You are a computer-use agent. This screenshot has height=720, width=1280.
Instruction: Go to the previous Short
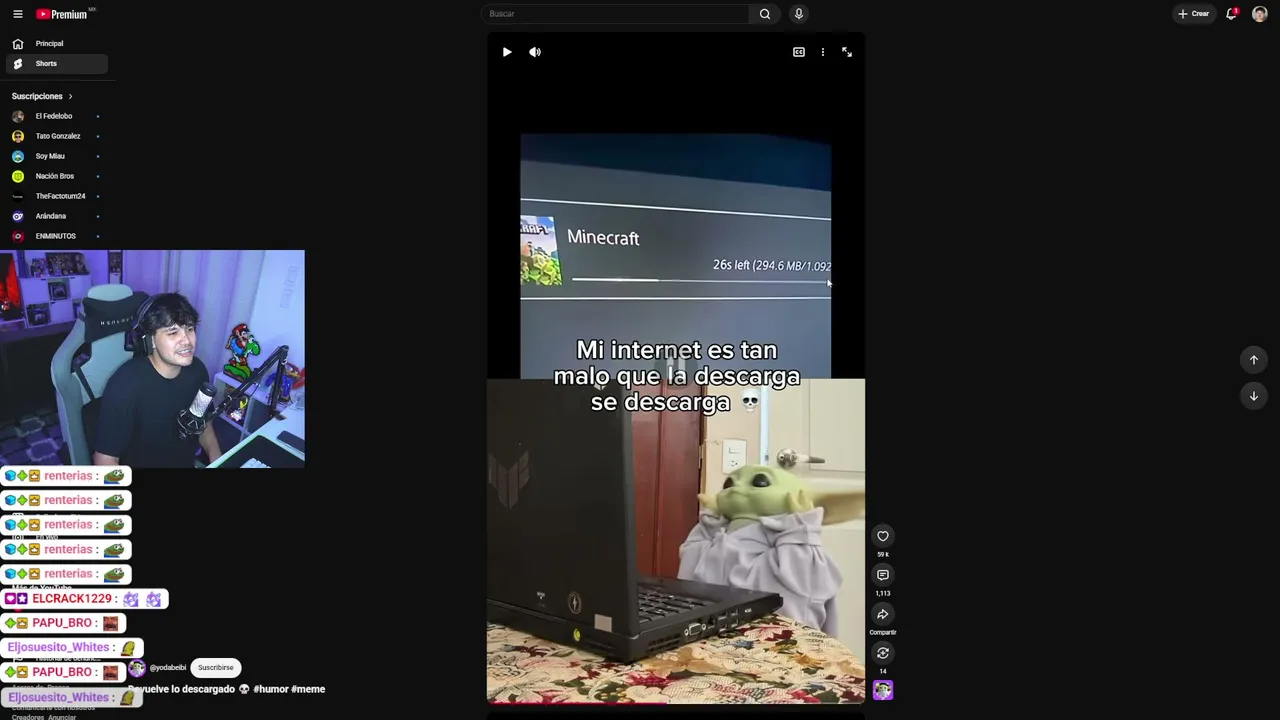point(1254,360)
